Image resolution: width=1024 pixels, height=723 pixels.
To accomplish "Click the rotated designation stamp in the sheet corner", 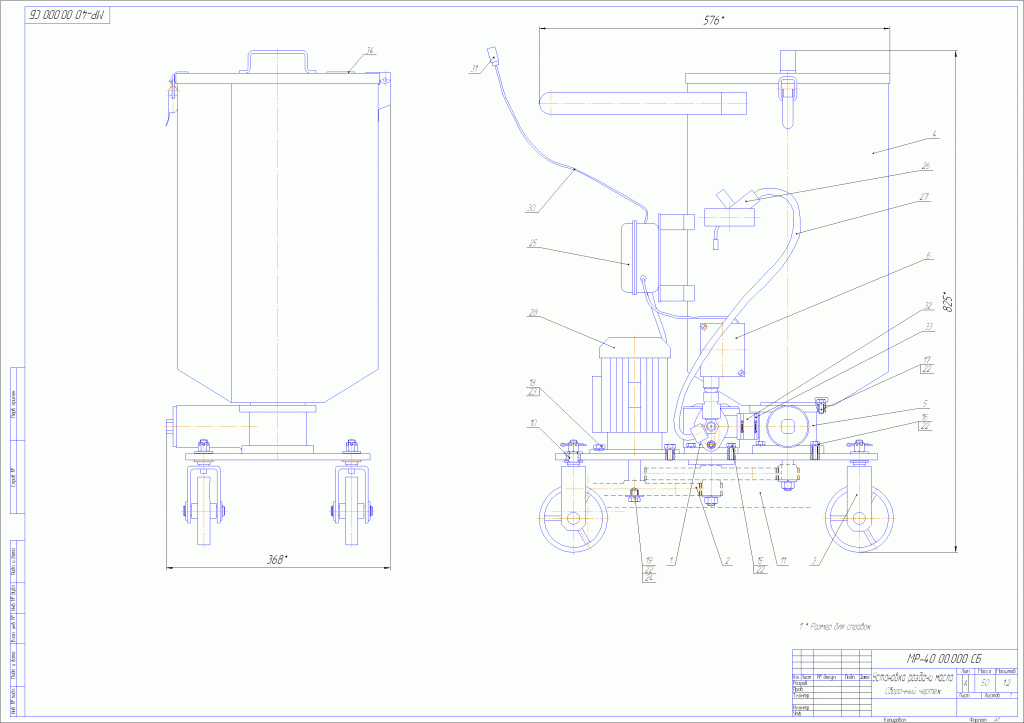I will (x=68, y=14).
